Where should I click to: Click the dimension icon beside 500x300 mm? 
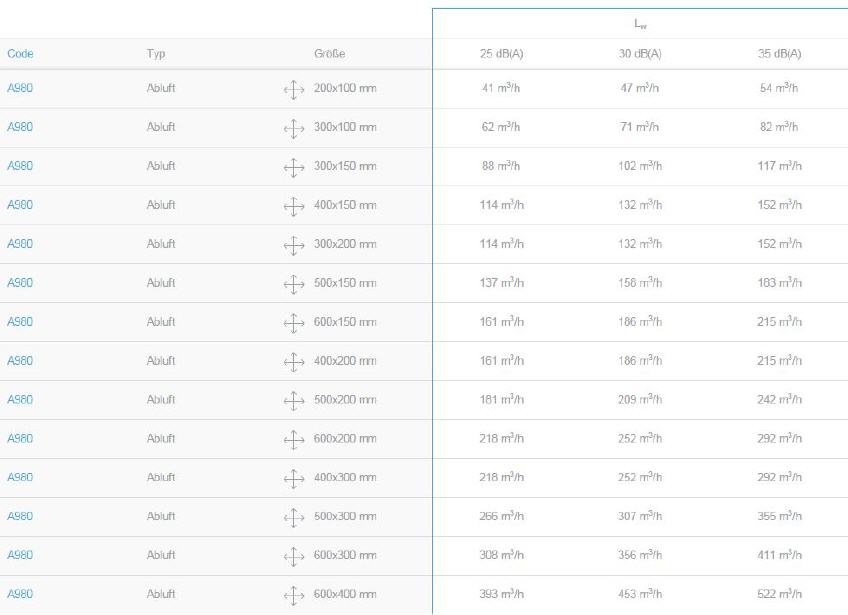tap(294, 518)
